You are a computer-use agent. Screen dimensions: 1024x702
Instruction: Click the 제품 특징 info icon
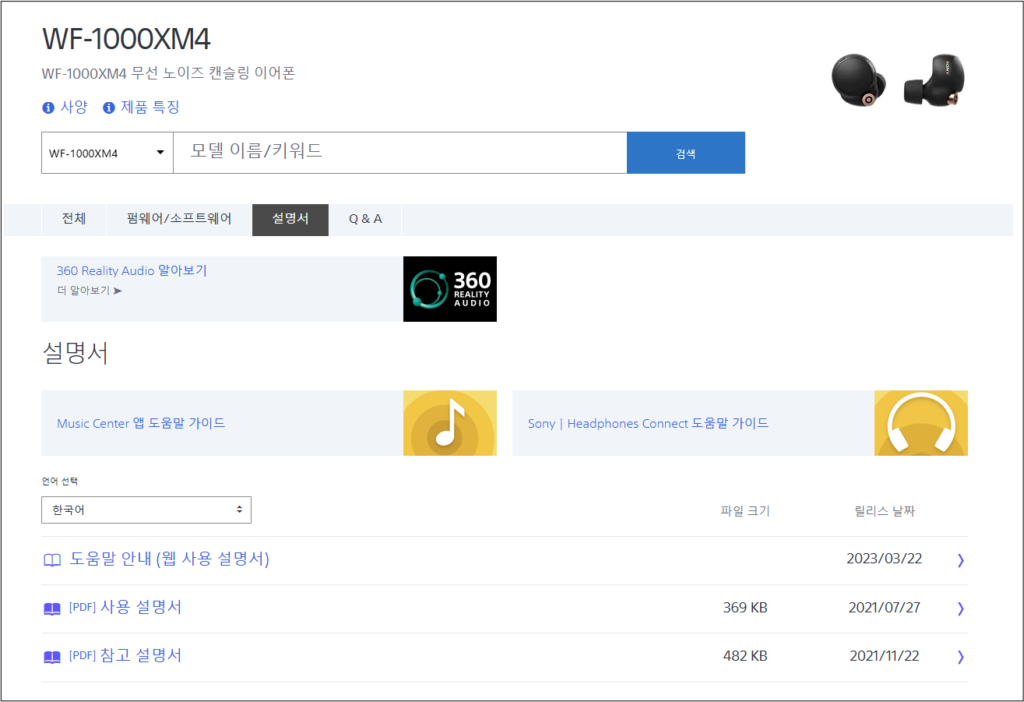(x=109, y=108)
